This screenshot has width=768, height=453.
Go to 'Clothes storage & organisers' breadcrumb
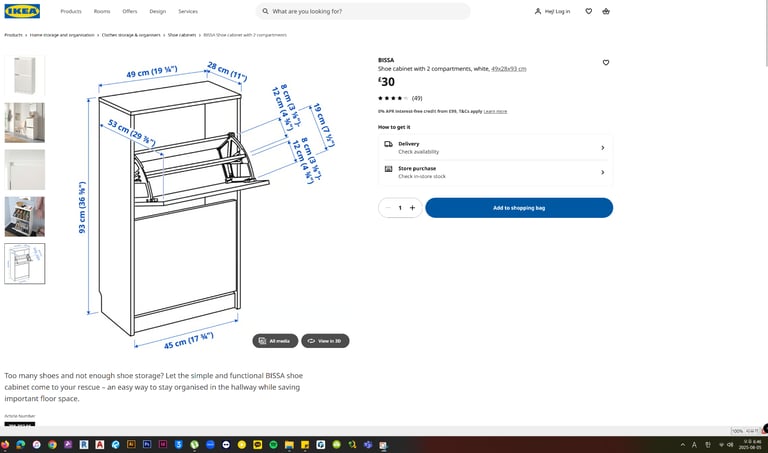pyautogui.click(x=131, y=35)
